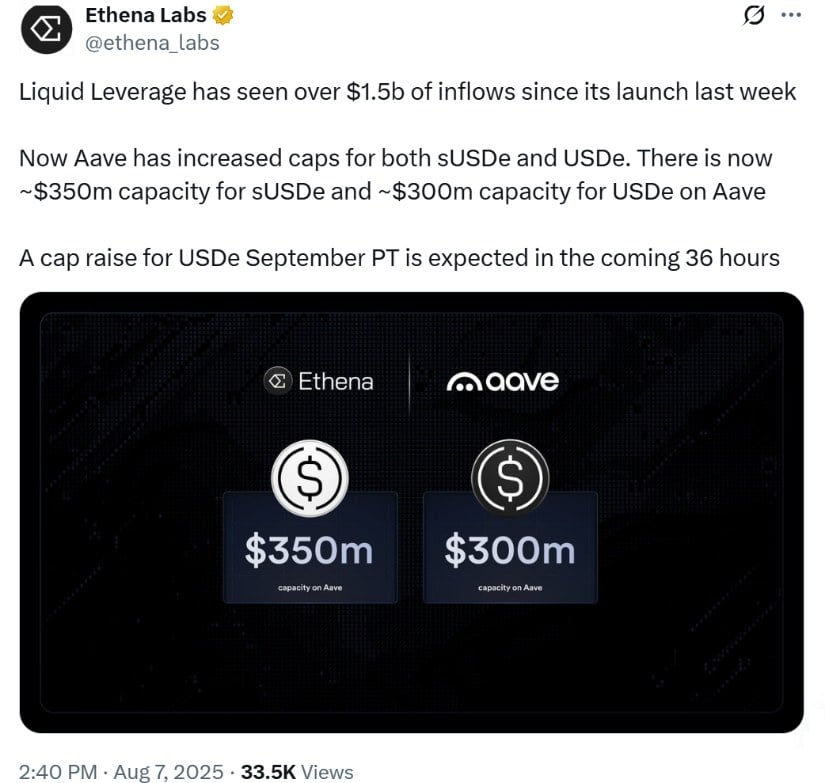Click the Liquid Leverage inflows text line

(x=407, y=92)
